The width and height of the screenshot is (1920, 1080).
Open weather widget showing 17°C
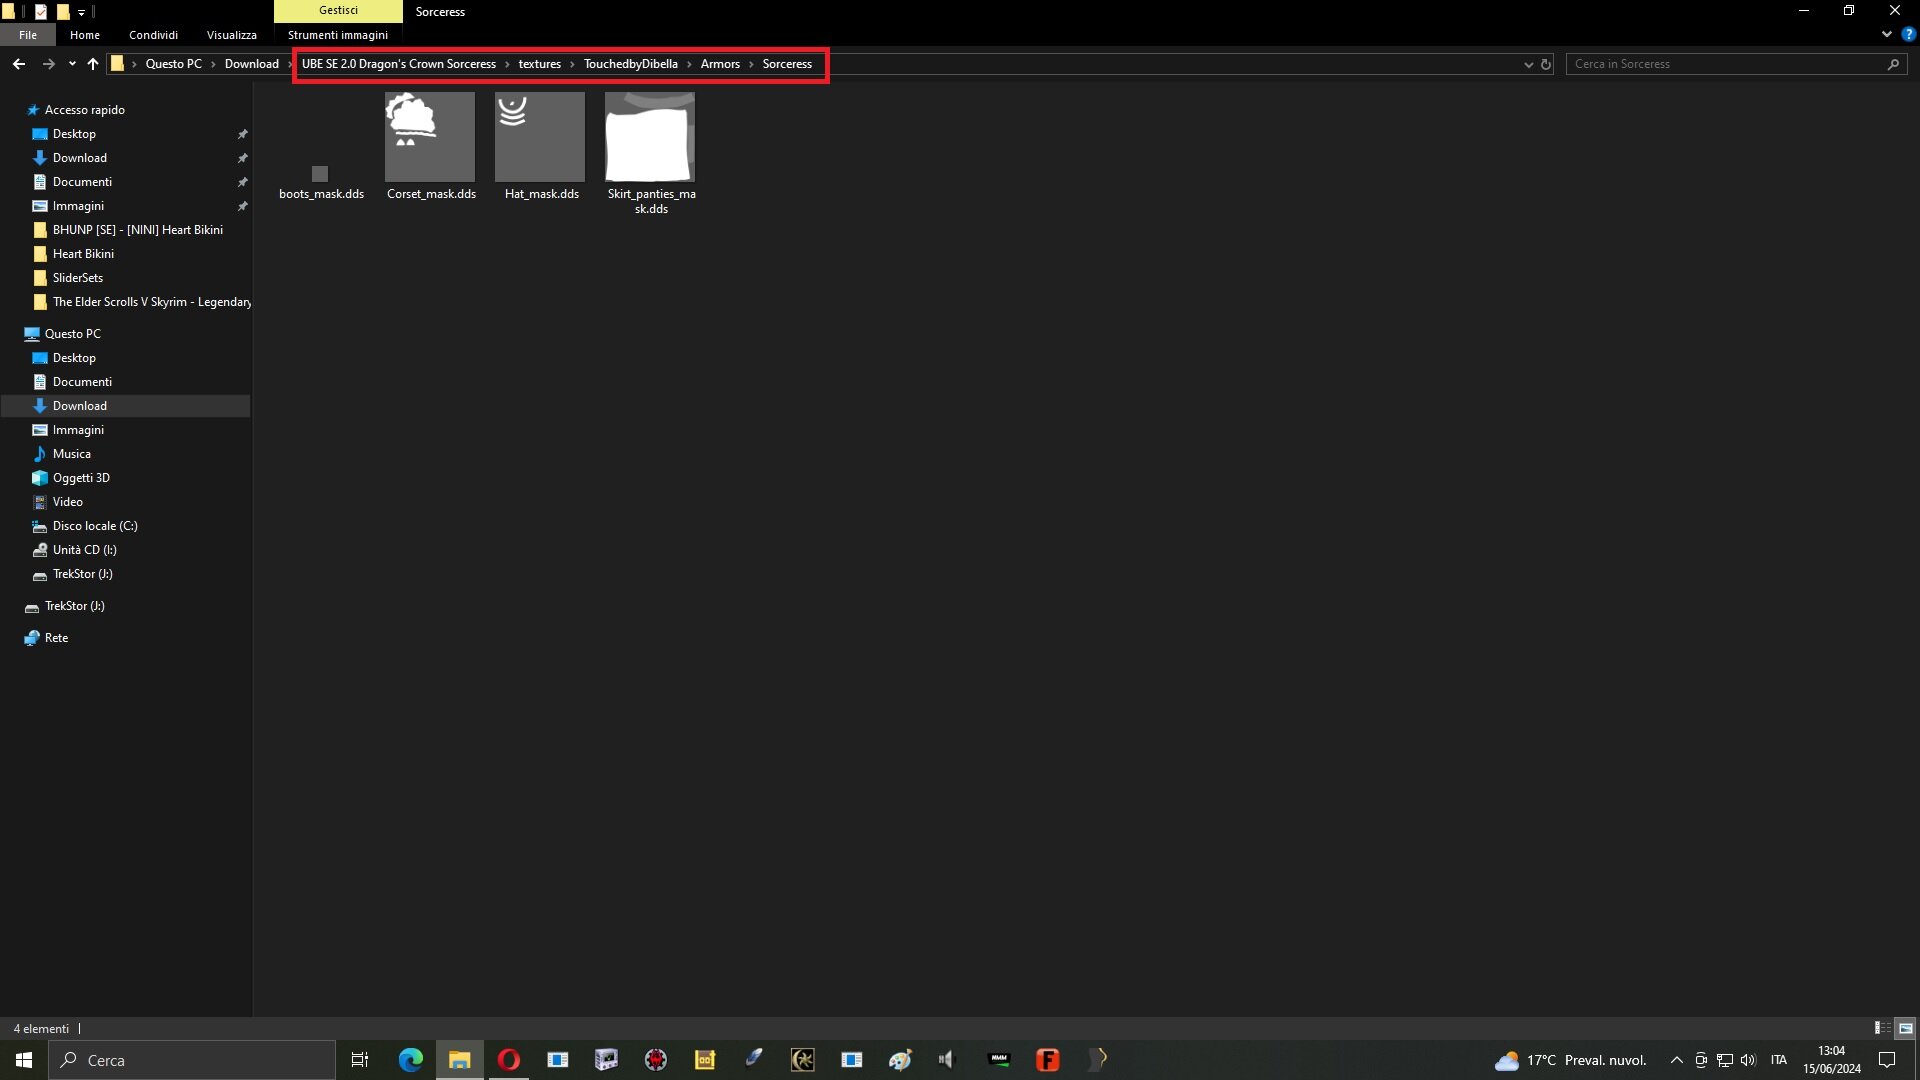[x=1570, y=1060]
